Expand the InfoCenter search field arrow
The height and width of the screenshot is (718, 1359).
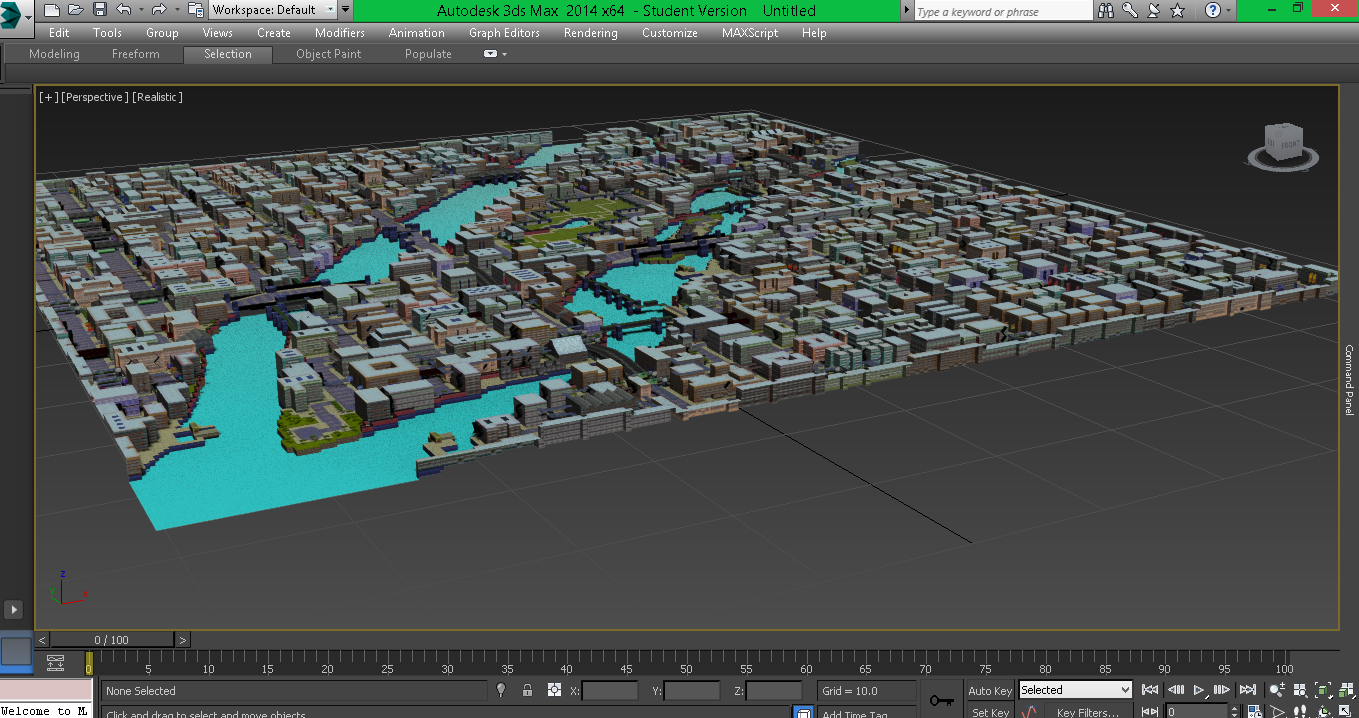tap(907, 11)
